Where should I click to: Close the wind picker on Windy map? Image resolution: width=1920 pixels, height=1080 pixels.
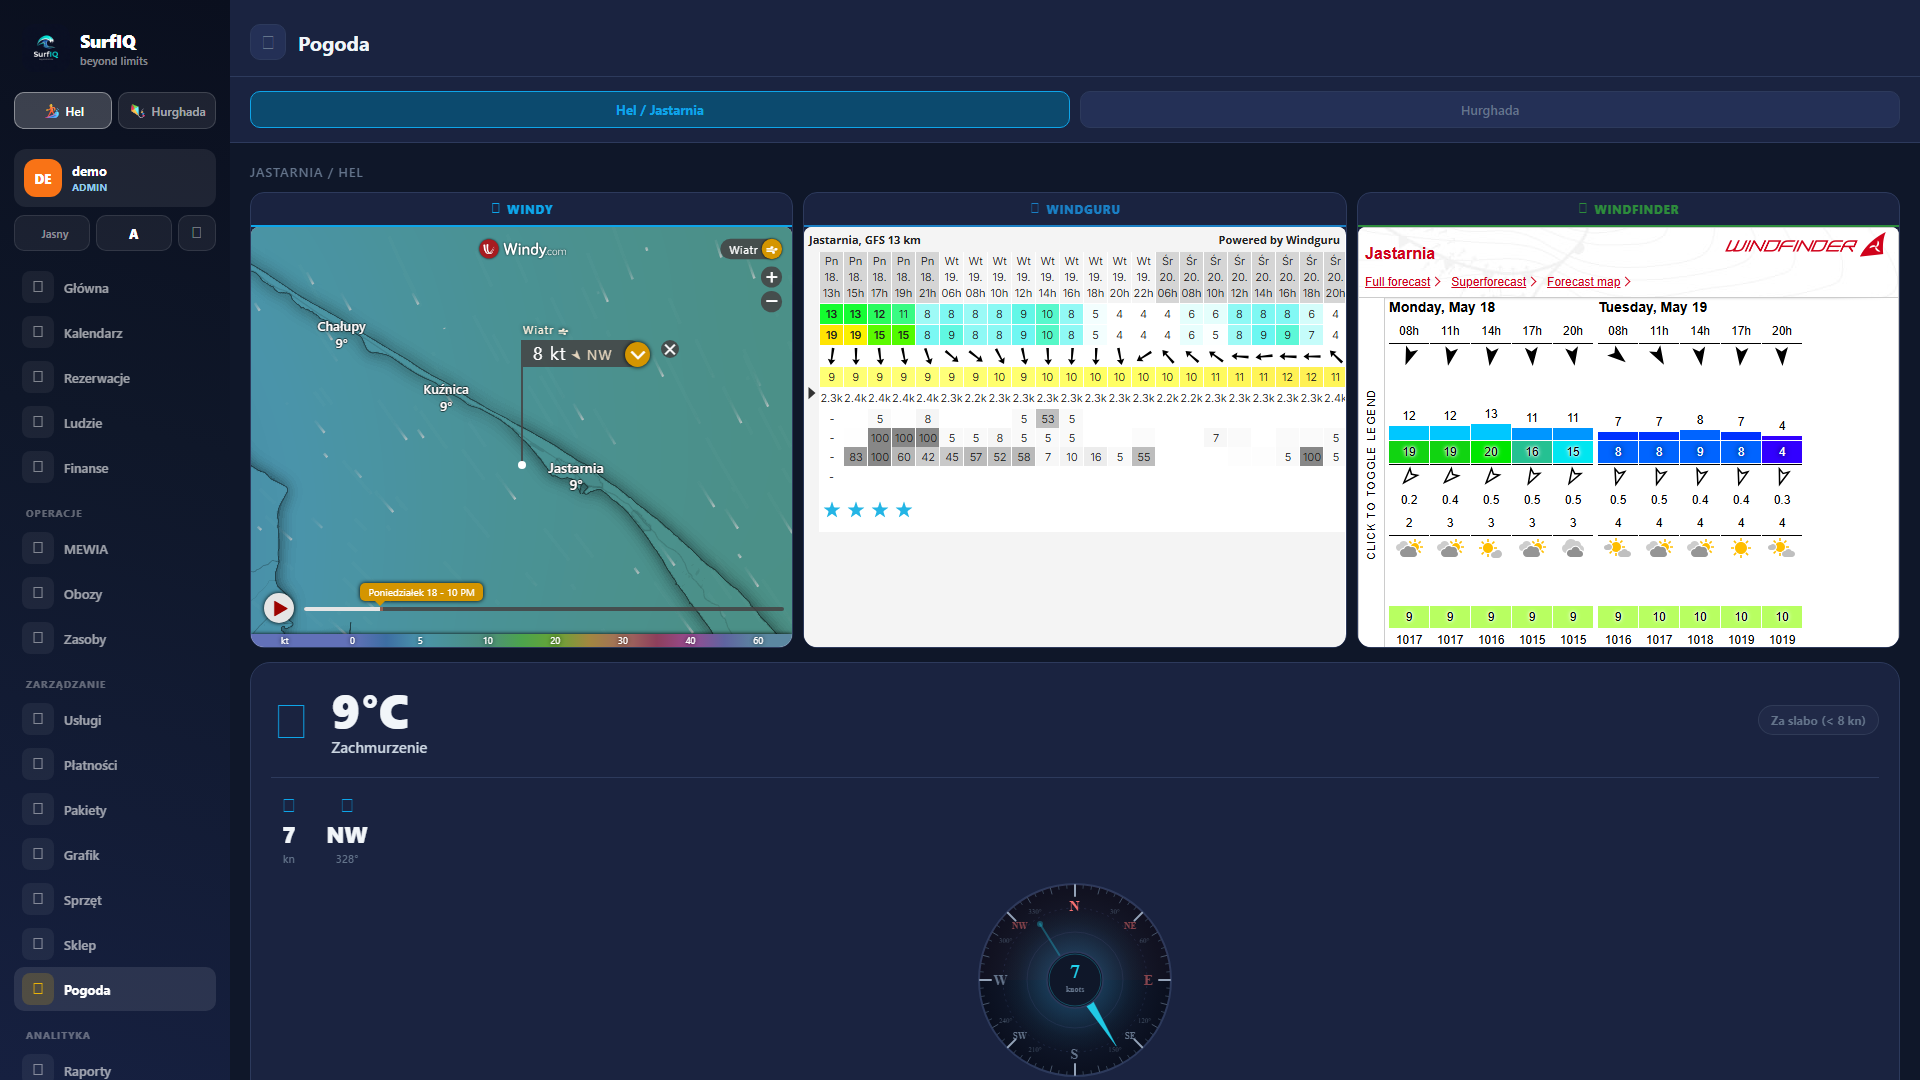coord(670,349)
